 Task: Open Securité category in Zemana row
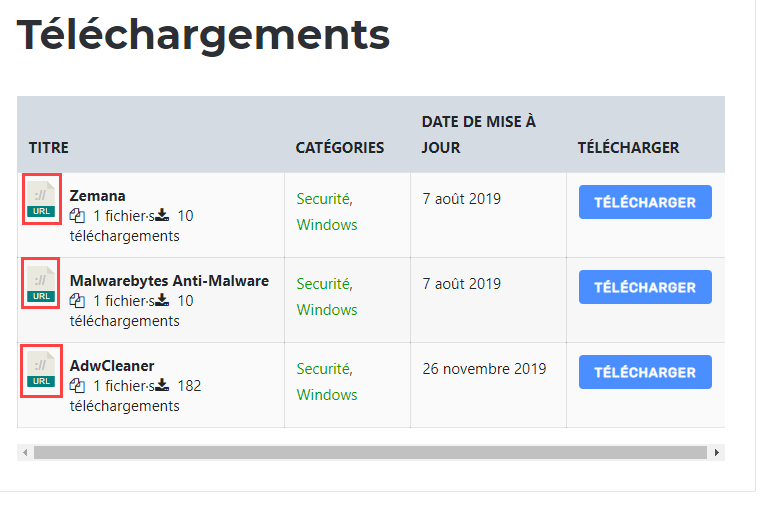click(323, 199)
